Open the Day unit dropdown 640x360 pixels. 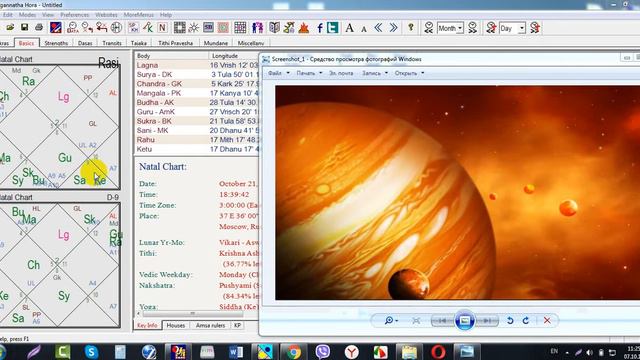[522, 28]
